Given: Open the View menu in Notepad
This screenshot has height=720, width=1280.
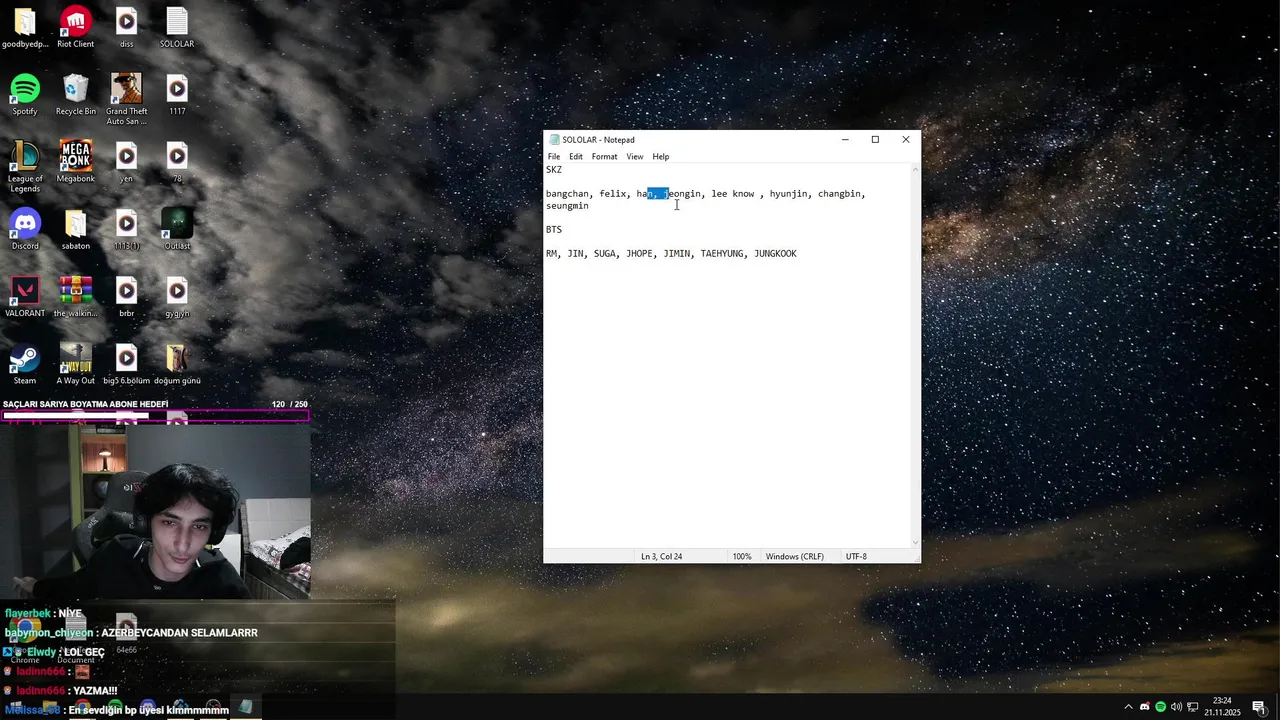Looking at the screenshot, I should pyautogui.click(x=635, y=157).
